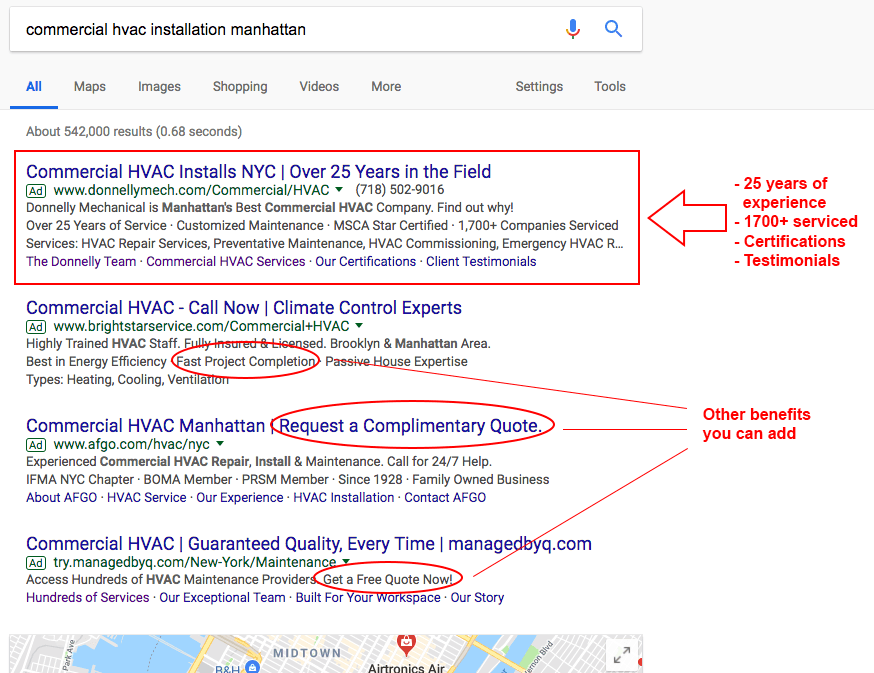Click the blue B&H map marker
The width and height of the screenshot is (874, 673).
[x=253, y=666]
